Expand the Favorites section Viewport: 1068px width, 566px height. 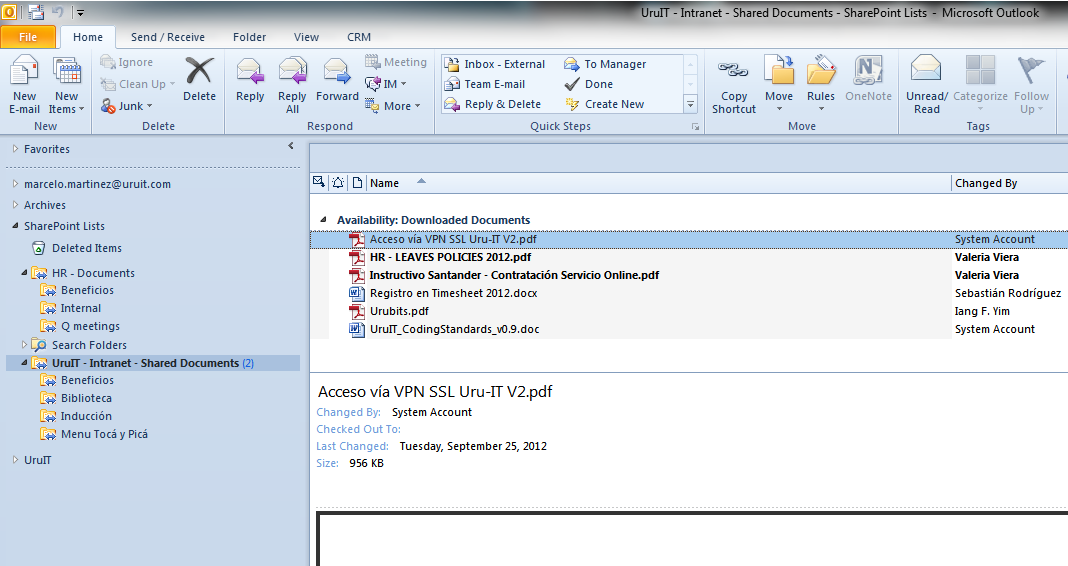point(15,148)
